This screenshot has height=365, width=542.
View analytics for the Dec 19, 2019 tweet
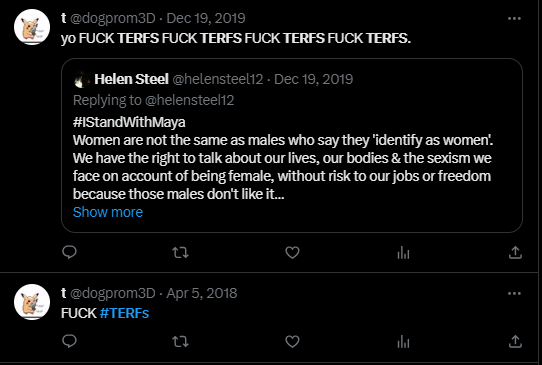point(403,253)
